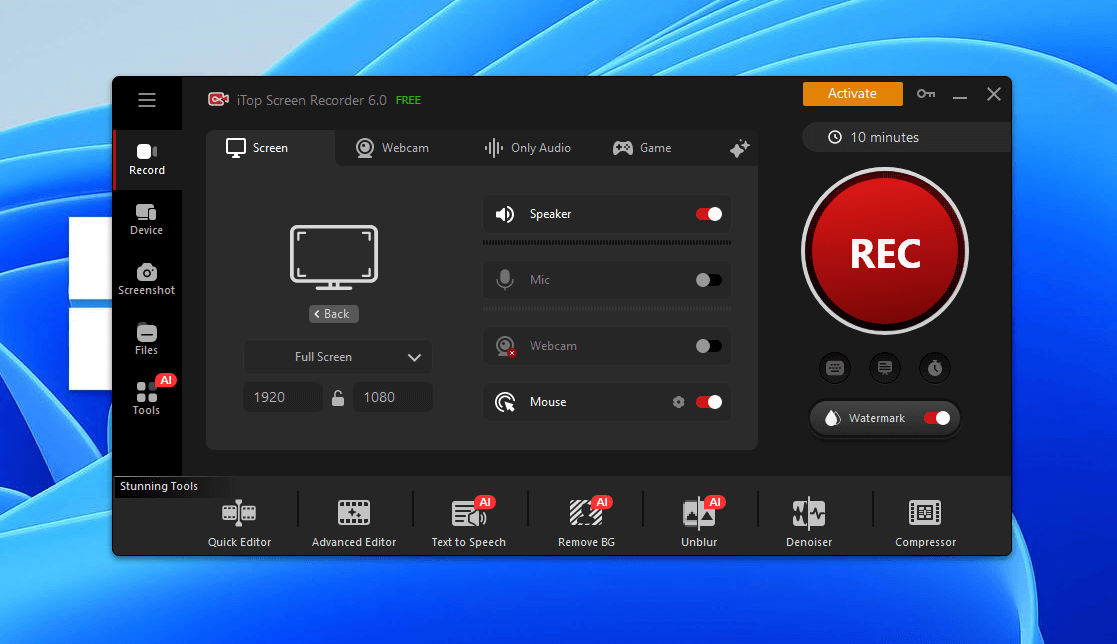This screenshot has width=1117, height=644.
Task: Click the monitor full-screen region icon
Action: pos(333,257)
